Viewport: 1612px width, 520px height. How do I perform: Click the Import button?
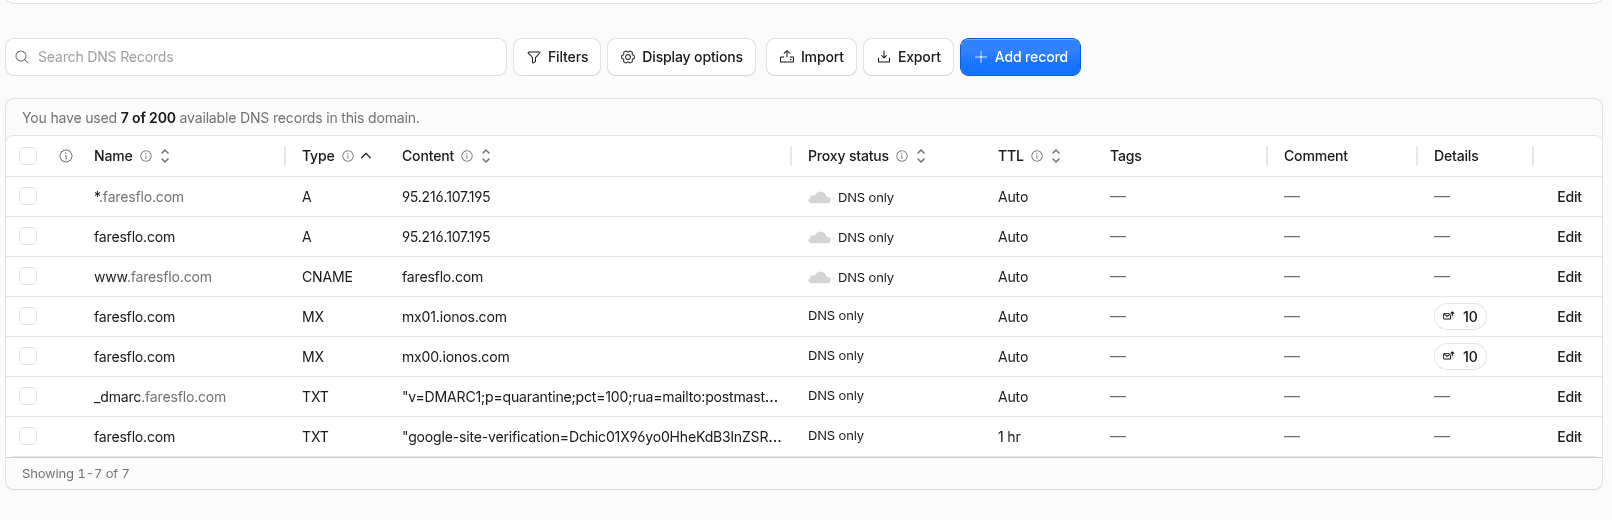click(x=811, y=57)
